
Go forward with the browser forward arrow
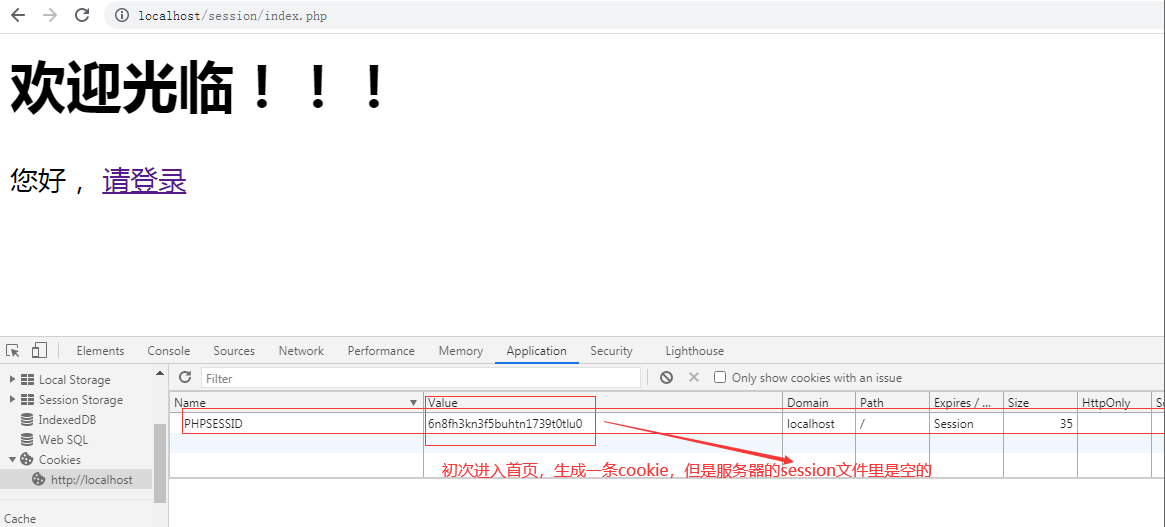tap(50, 16)
